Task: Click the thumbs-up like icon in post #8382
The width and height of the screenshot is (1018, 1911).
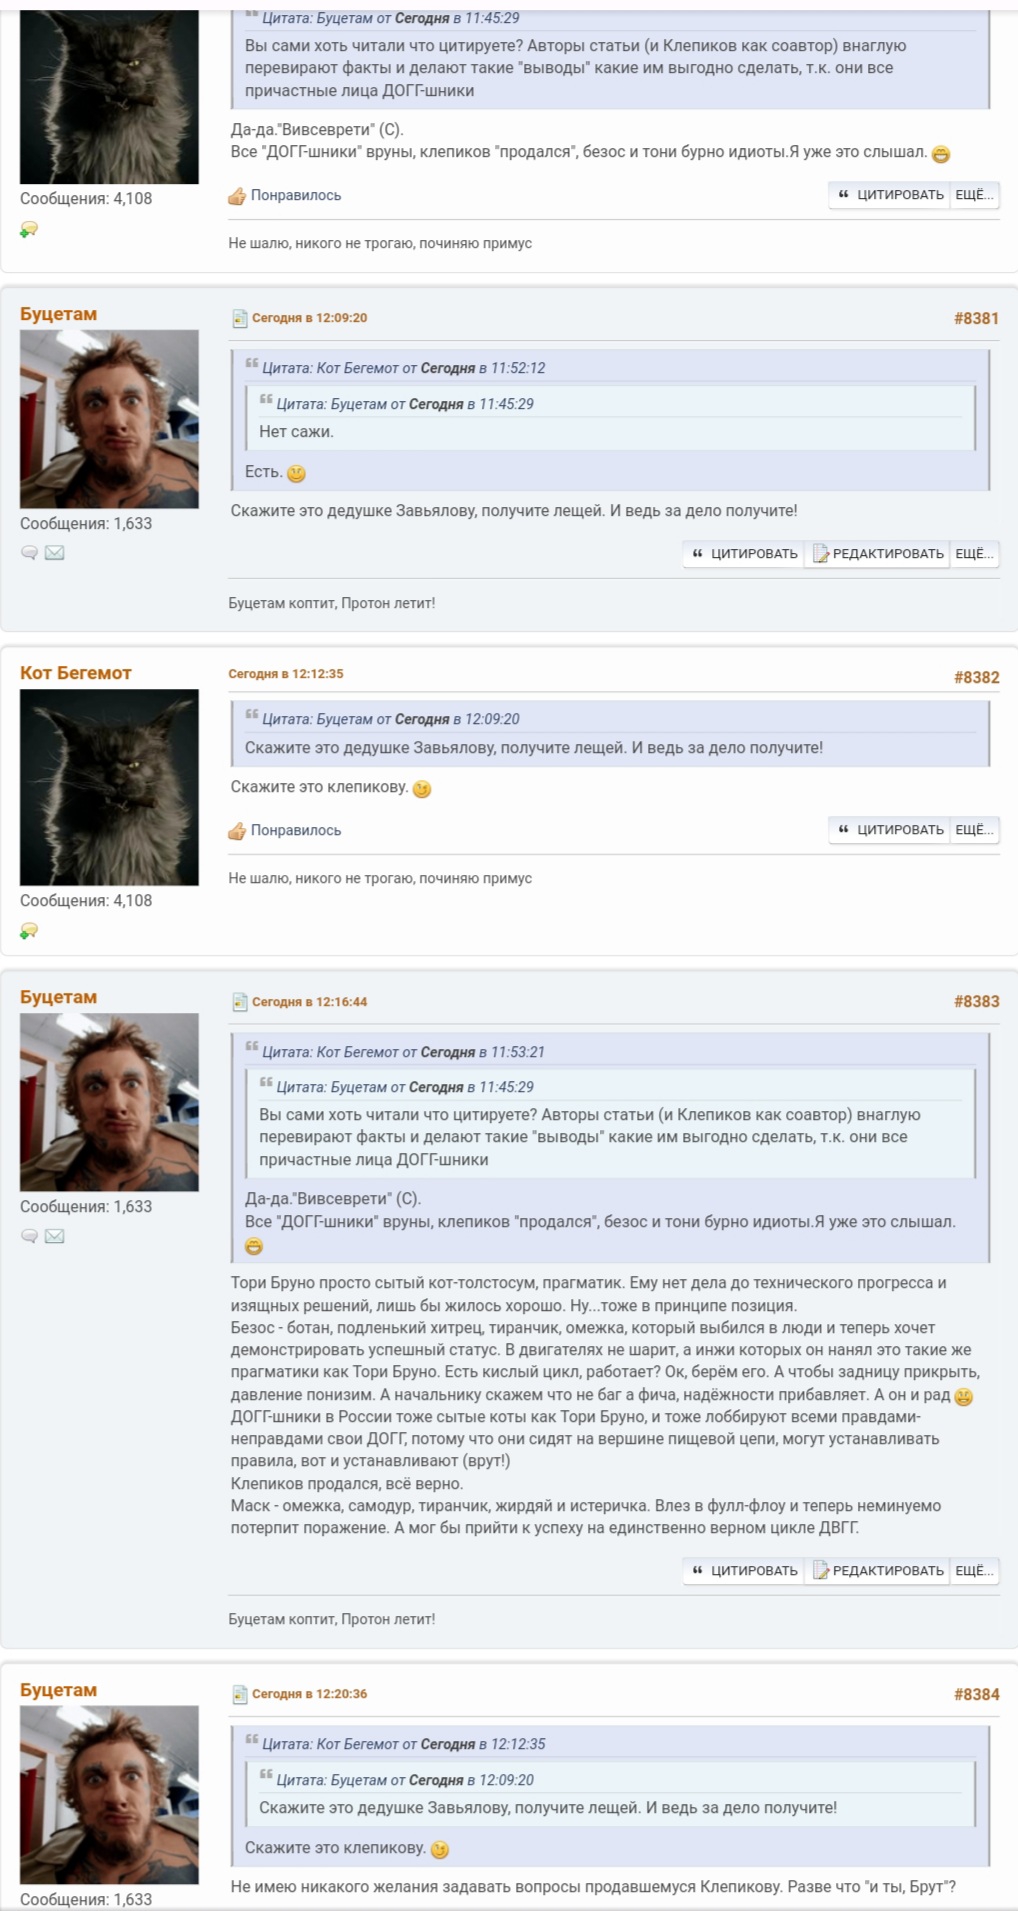Action: [237, 831]
